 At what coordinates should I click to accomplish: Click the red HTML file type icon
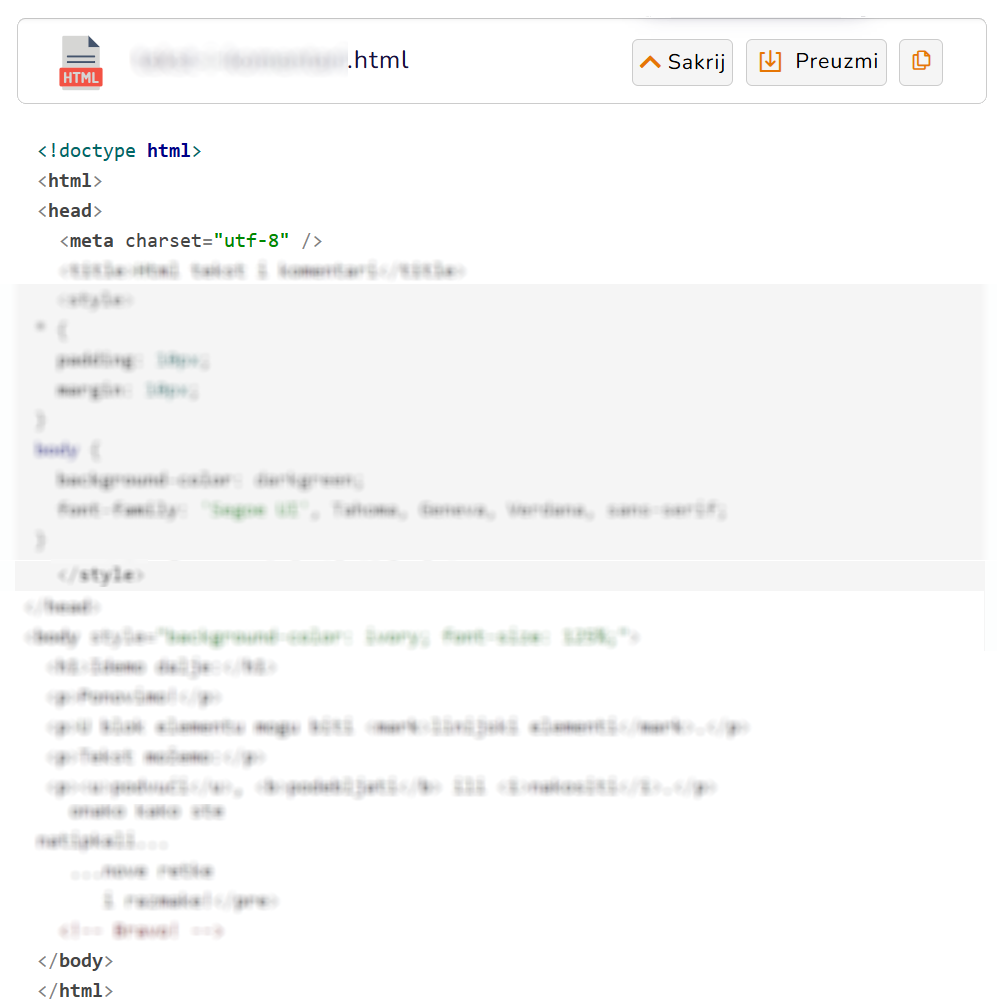click(81, 62)
